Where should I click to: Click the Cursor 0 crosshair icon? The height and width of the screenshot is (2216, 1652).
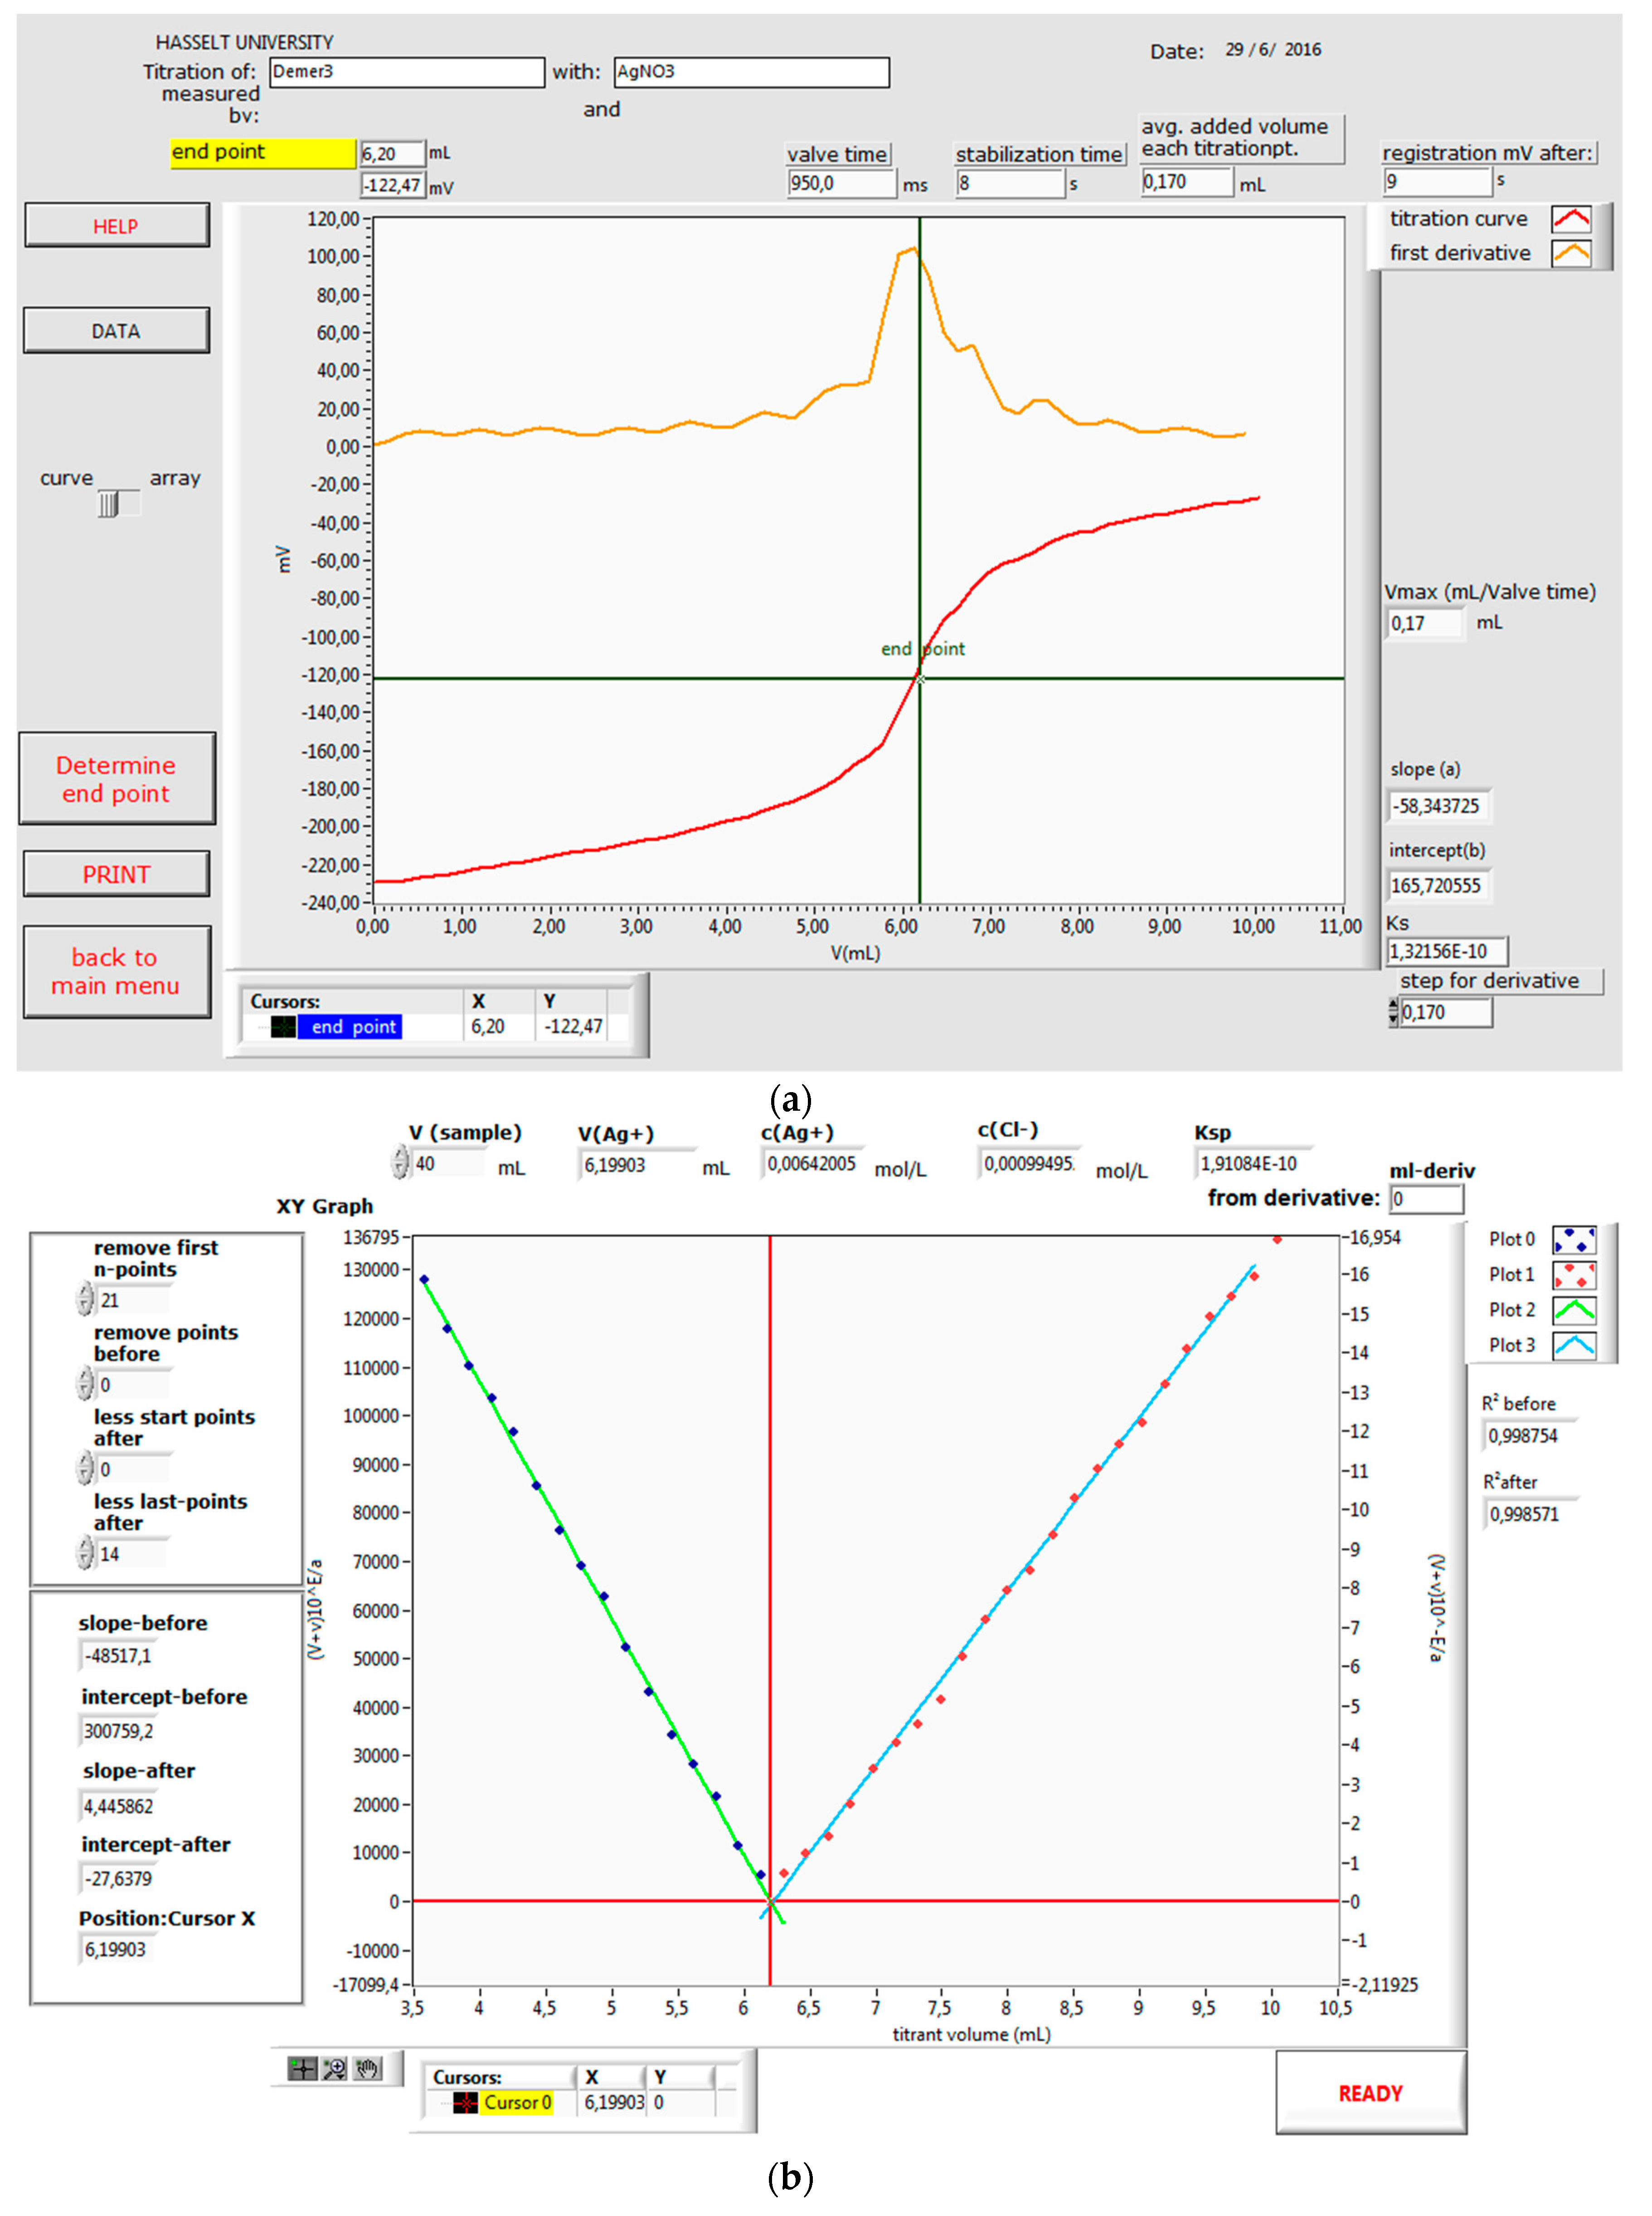[x=465, y=2102]
